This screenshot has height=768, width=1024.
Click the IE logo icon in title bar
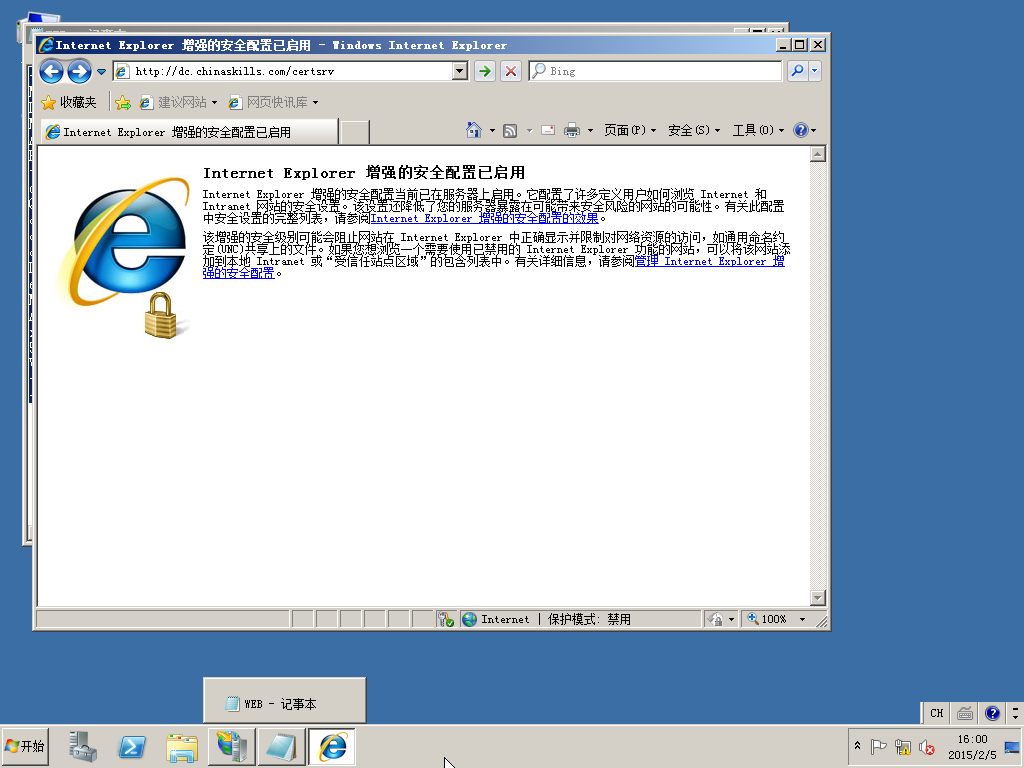46,45
